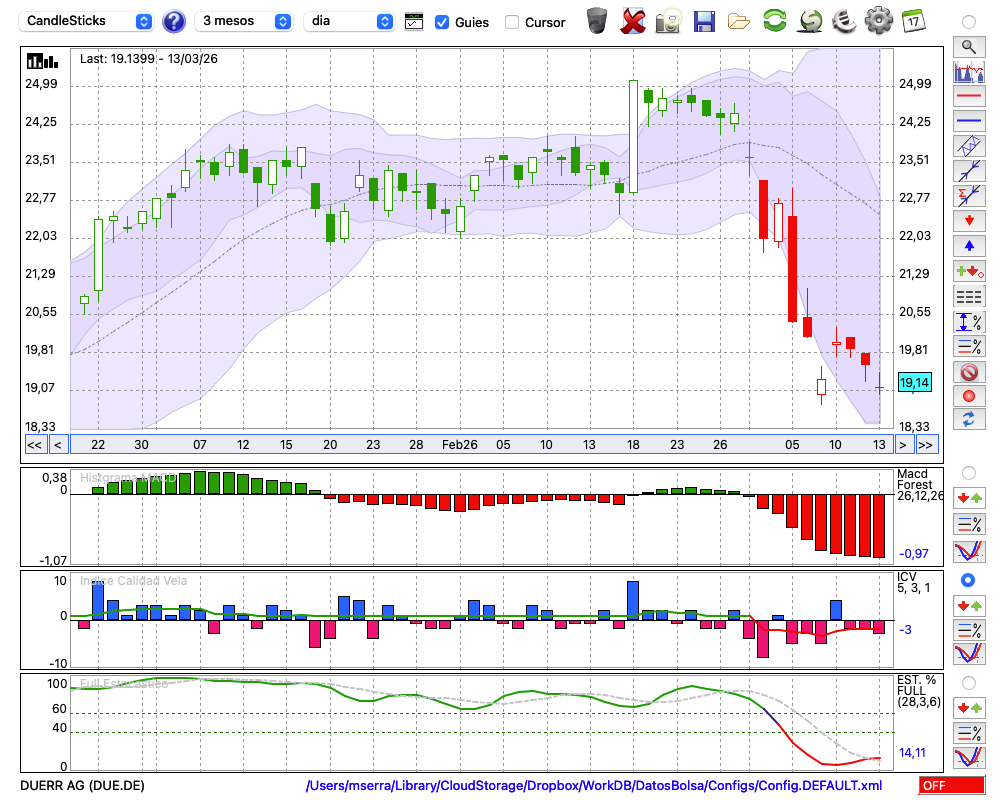Click the DUERR AG (DUE.DE) ticker label

[x=82, y=785]
